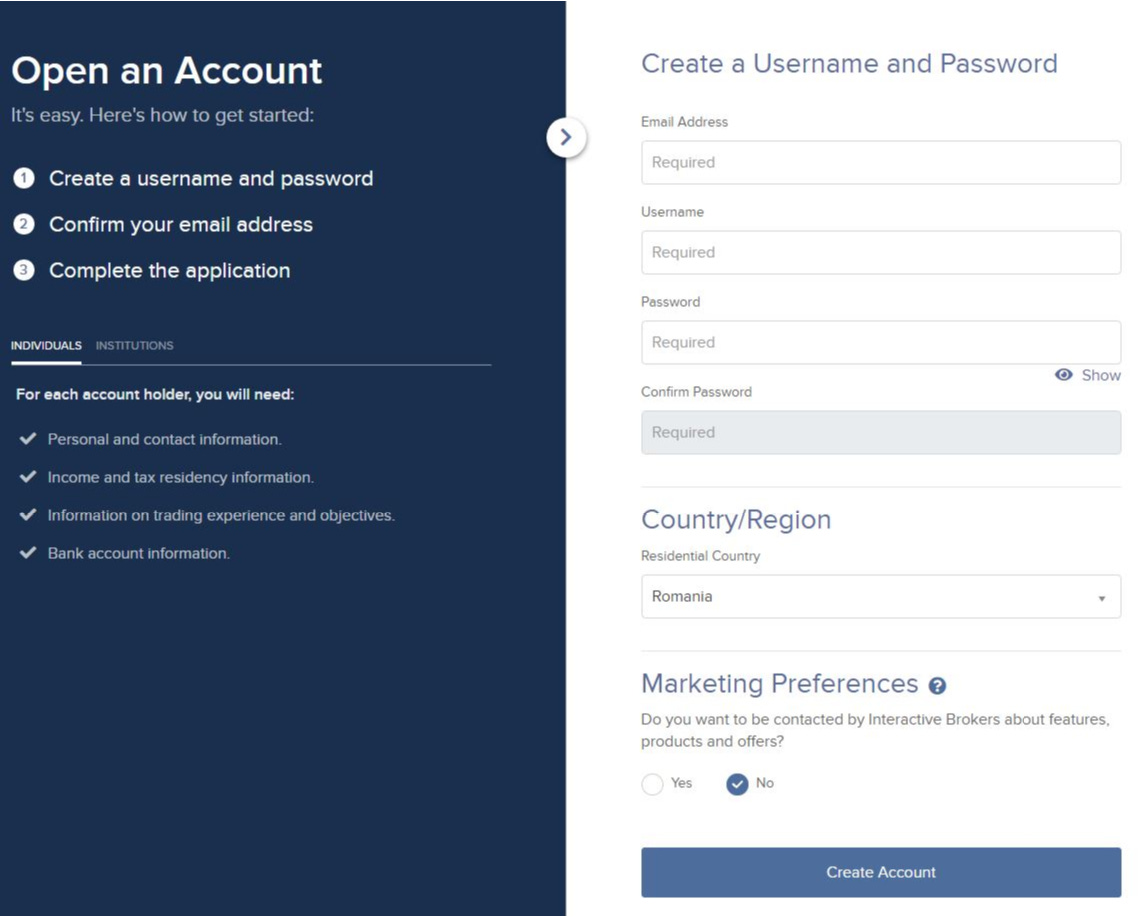Click the Marketing Preferences help question icon
The image size is (1142, 918).
coord(937,686)
